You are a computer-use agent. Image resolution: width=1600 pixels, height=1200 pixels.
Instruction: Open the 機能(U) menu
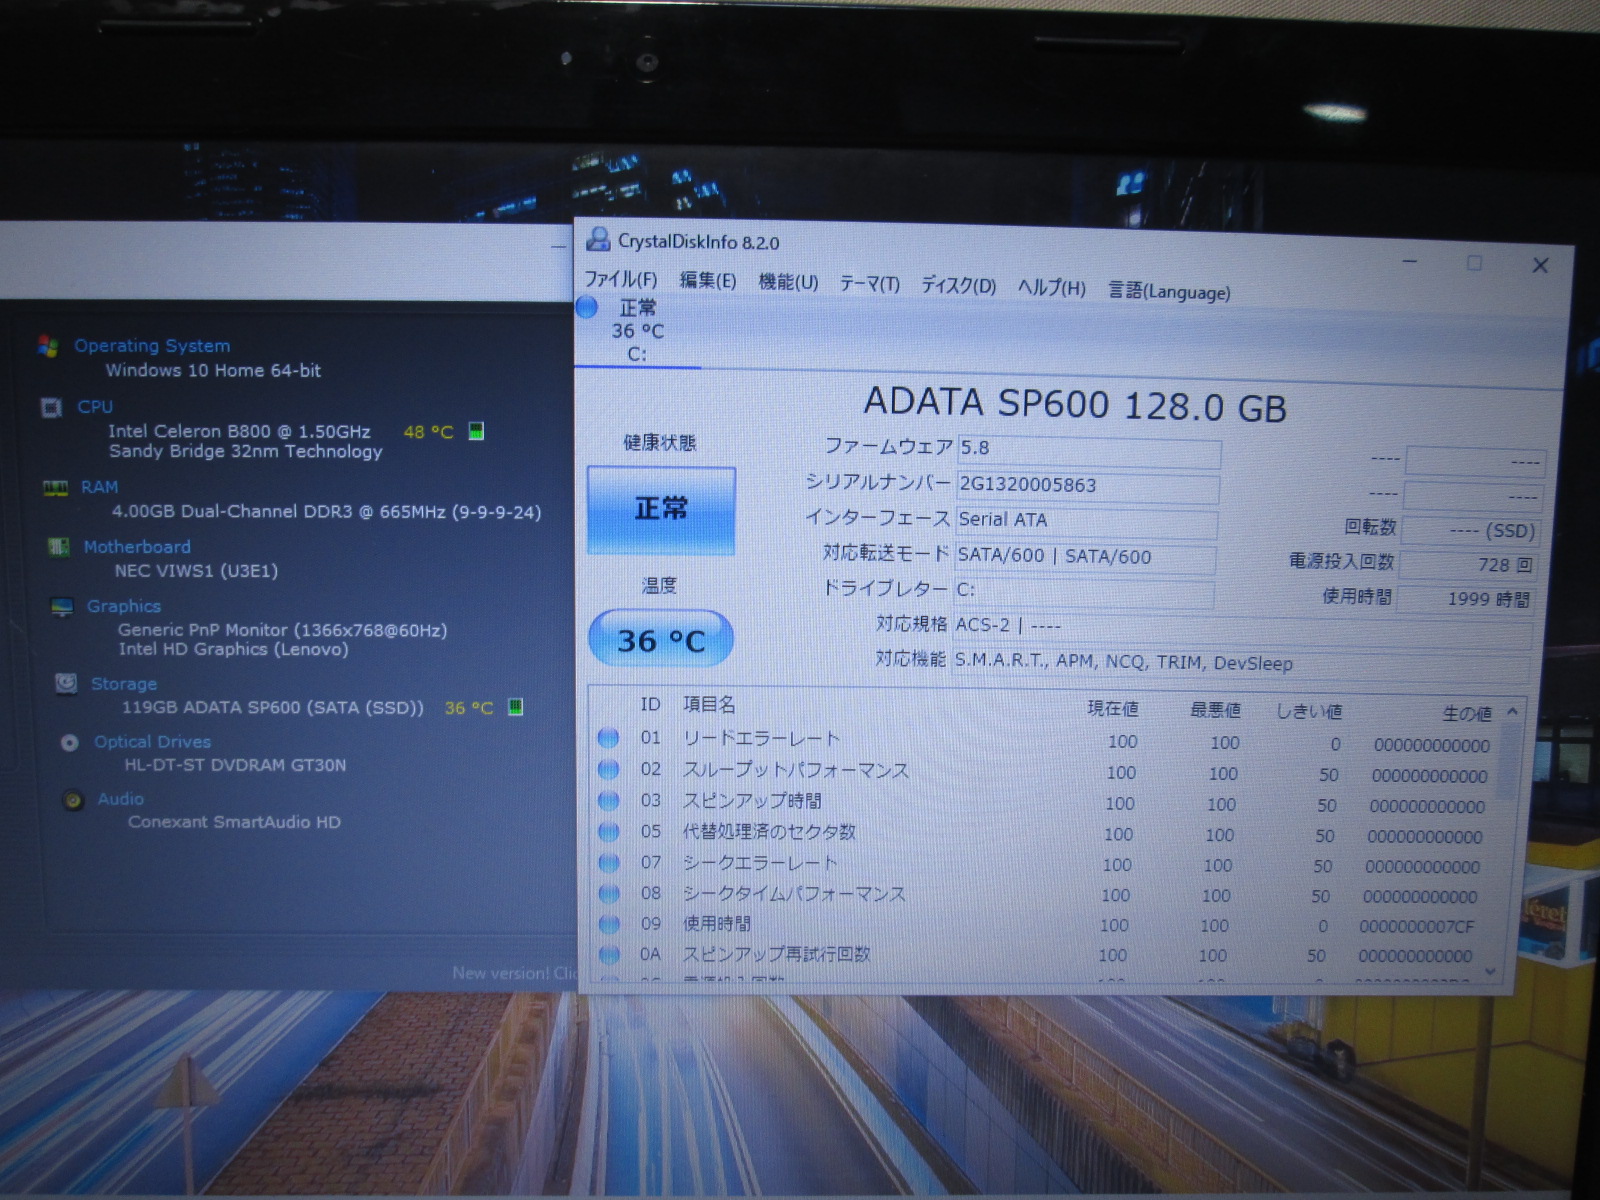click(x=788, y=283)
